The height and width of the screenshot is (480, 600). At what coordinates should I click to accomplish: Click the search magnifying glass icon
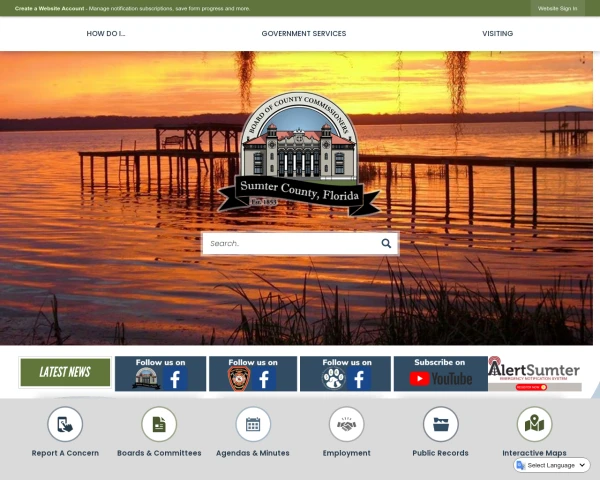tap(386, 243)
